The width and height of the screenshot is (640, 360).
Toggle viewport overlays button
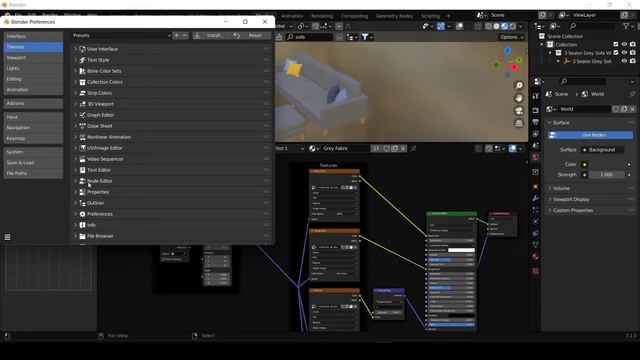(x=460, y=26)
